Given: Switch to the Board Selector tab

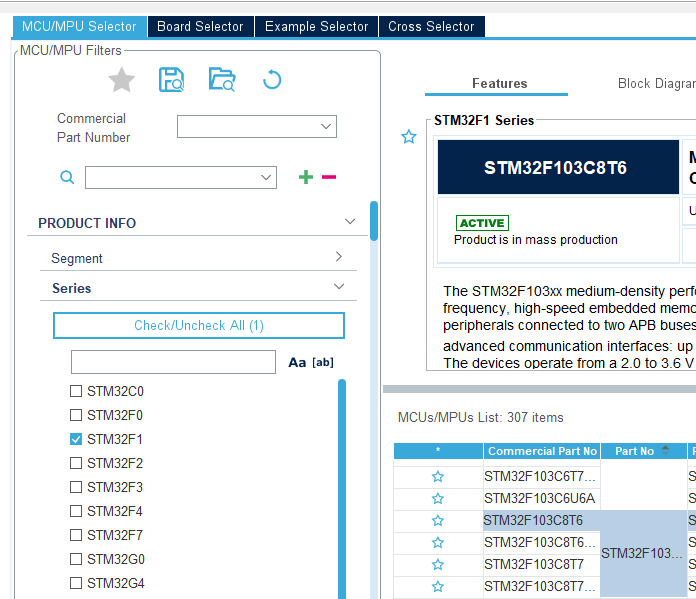Looking at the screenshot, I should pos(201,26).
